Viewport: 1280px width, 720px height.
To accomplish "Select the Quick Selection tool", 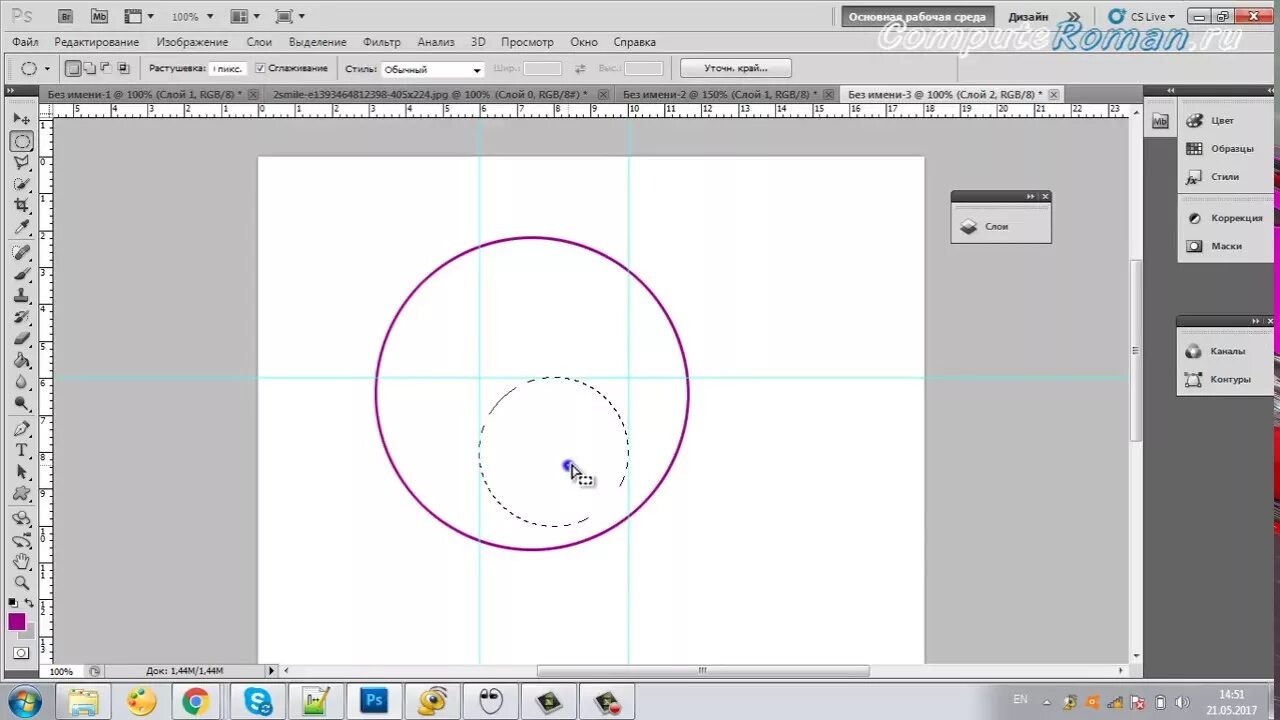I will [21, 184].
